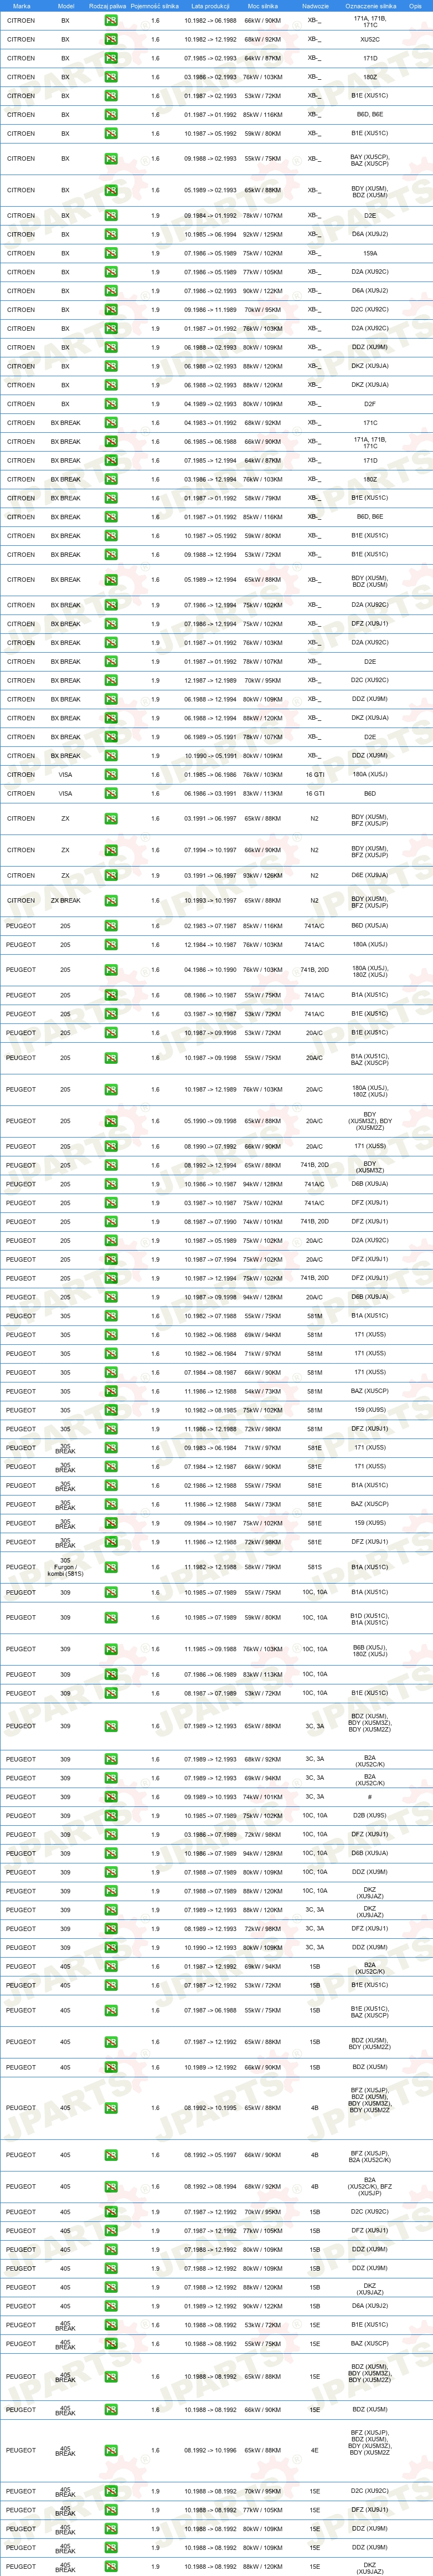Click fuel icon for Peugeot 205 74kW / 101KM

pos(111,1222)
